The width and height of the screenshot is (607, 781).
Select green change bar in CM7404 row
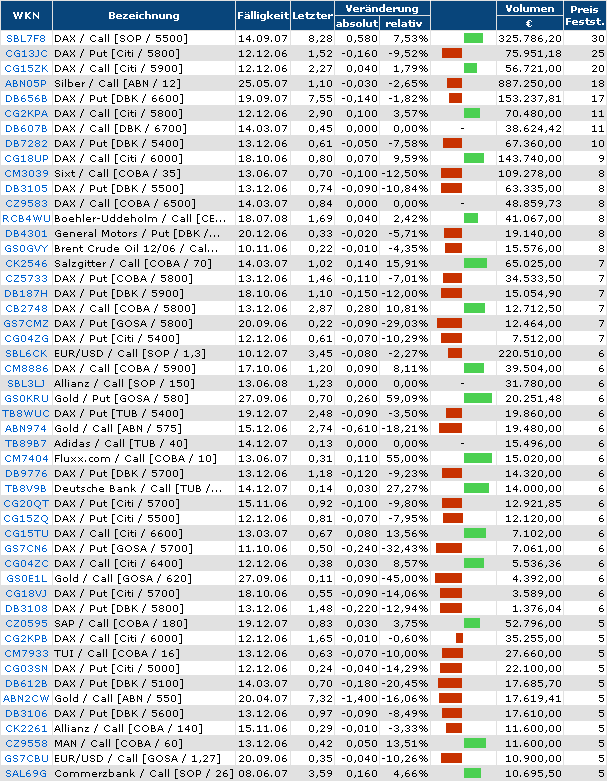point(478,458)
